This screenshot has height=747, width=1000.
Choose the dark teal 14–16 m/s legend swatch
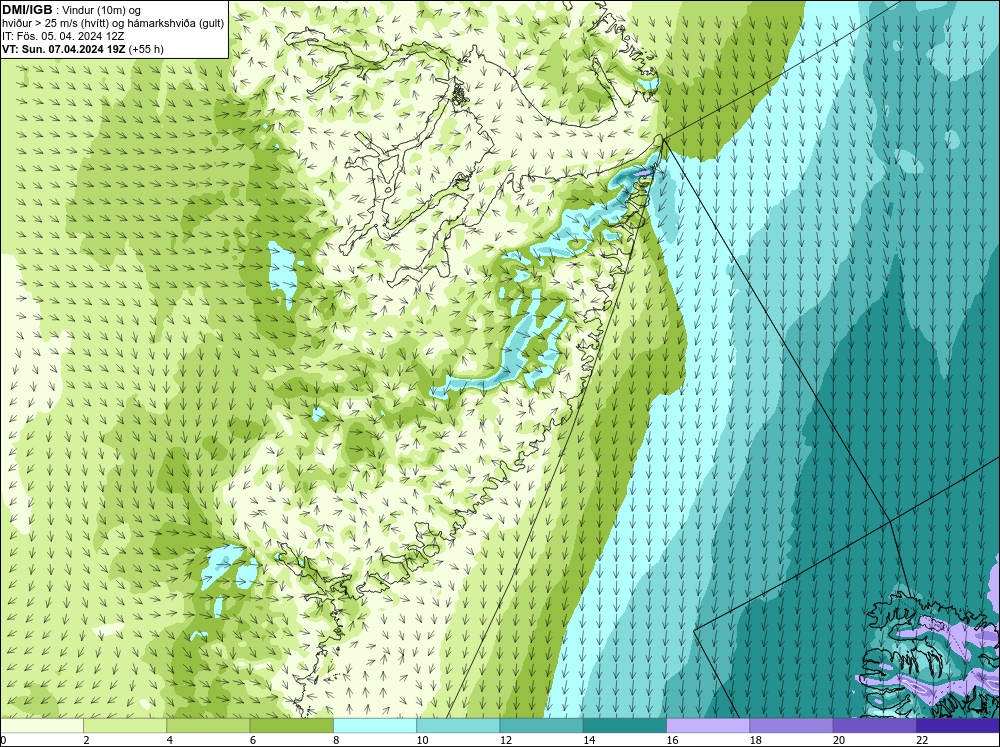click(625, 725)
